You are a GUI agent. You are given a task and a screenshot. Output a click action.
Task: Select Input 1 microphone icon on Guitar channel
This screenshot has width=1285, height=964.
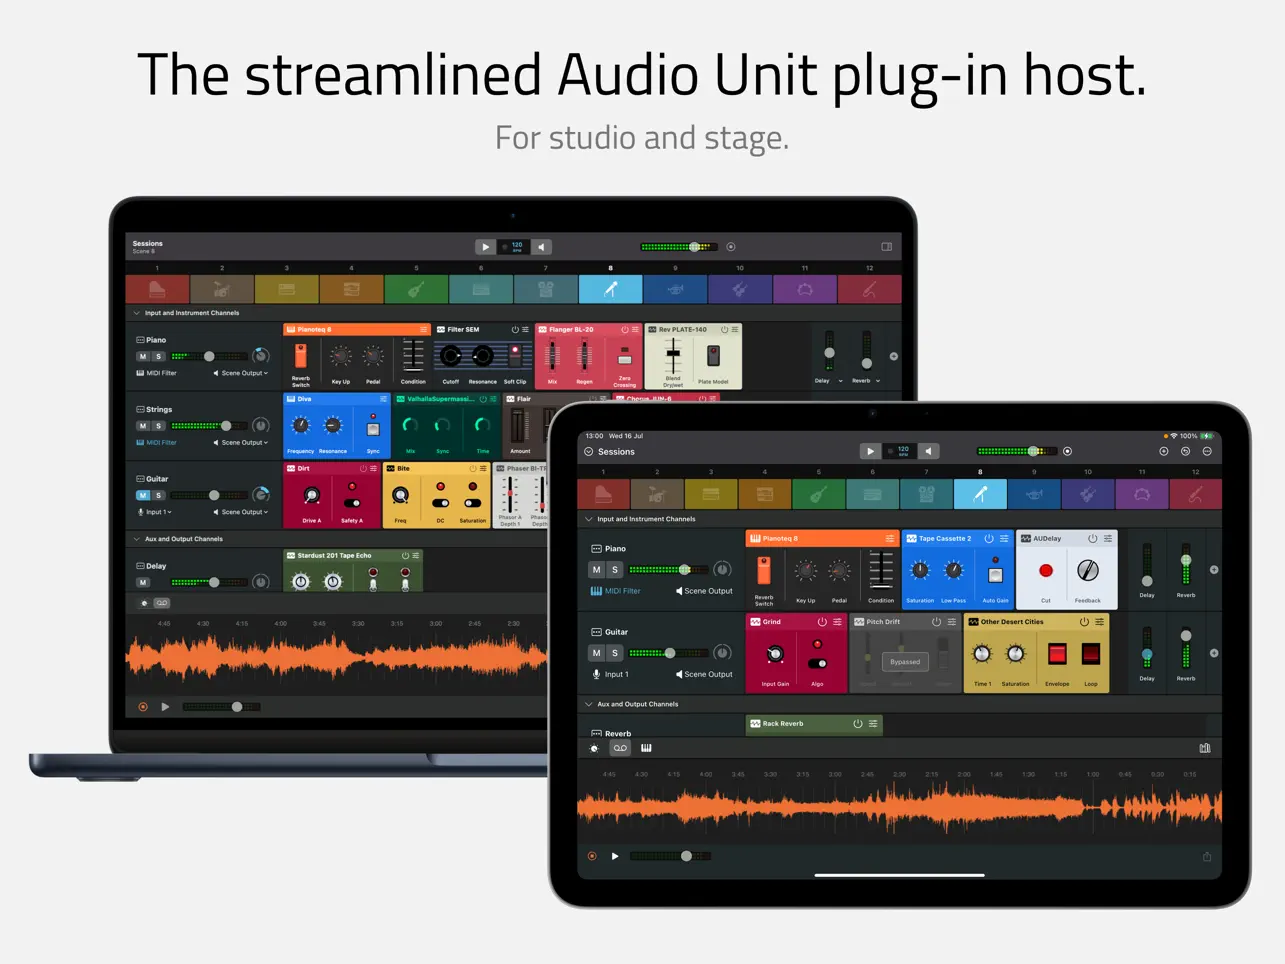pyautogui.click(x=596, y=674)
